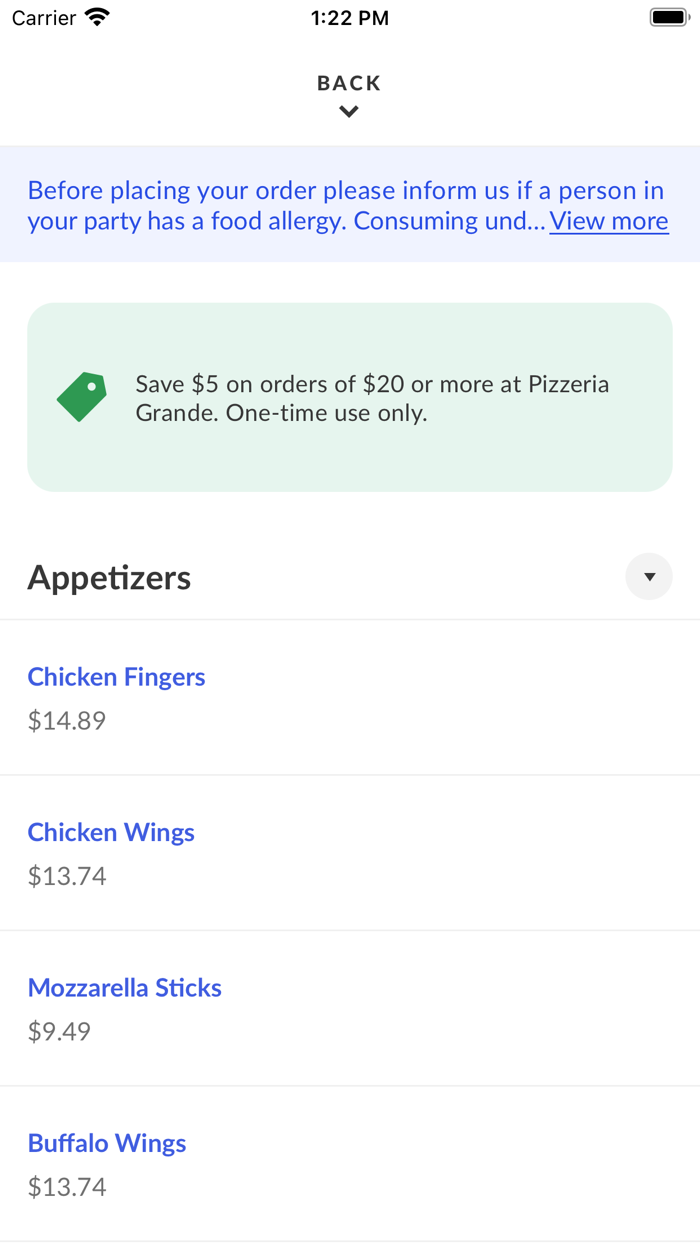
Task: Tap the BACK menu label
Action: [348, 83]
